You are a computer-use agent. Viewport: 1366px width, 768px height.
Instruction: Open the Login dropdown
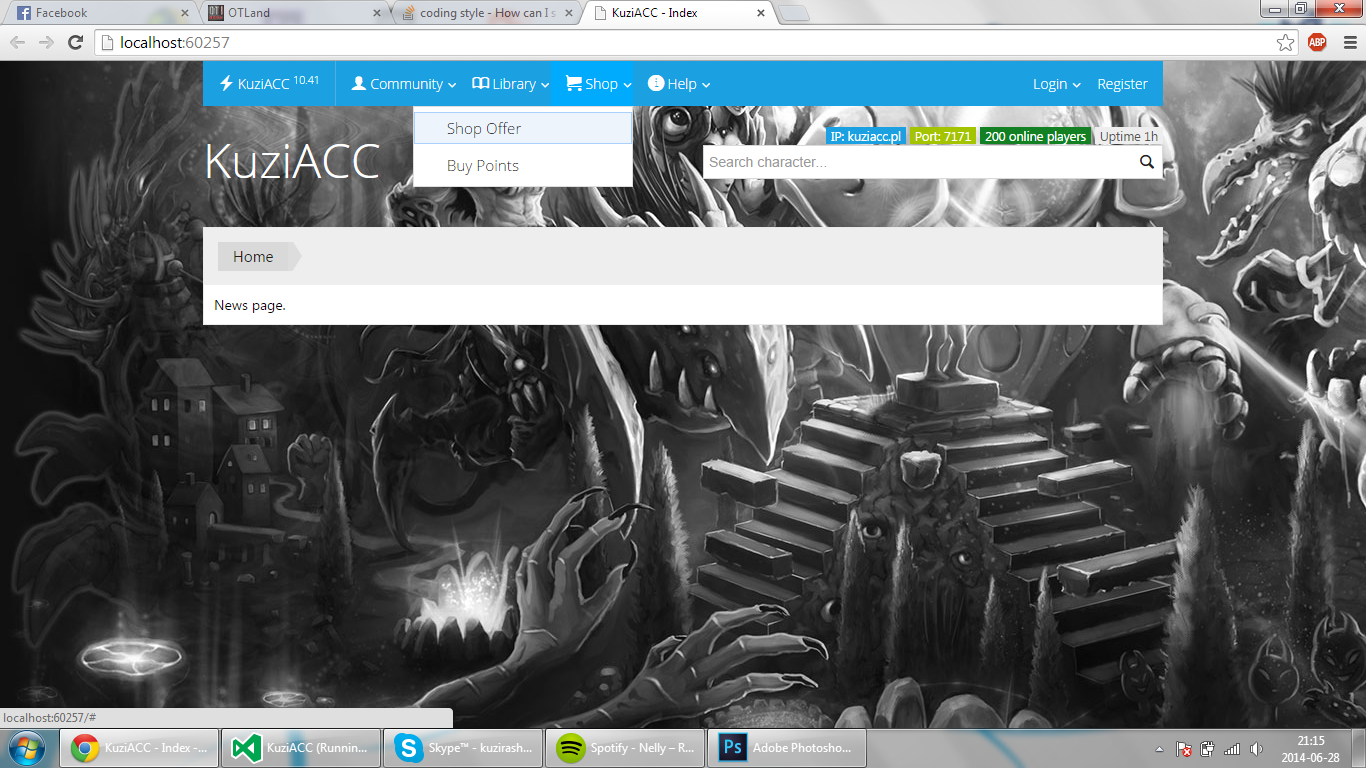1057,84
